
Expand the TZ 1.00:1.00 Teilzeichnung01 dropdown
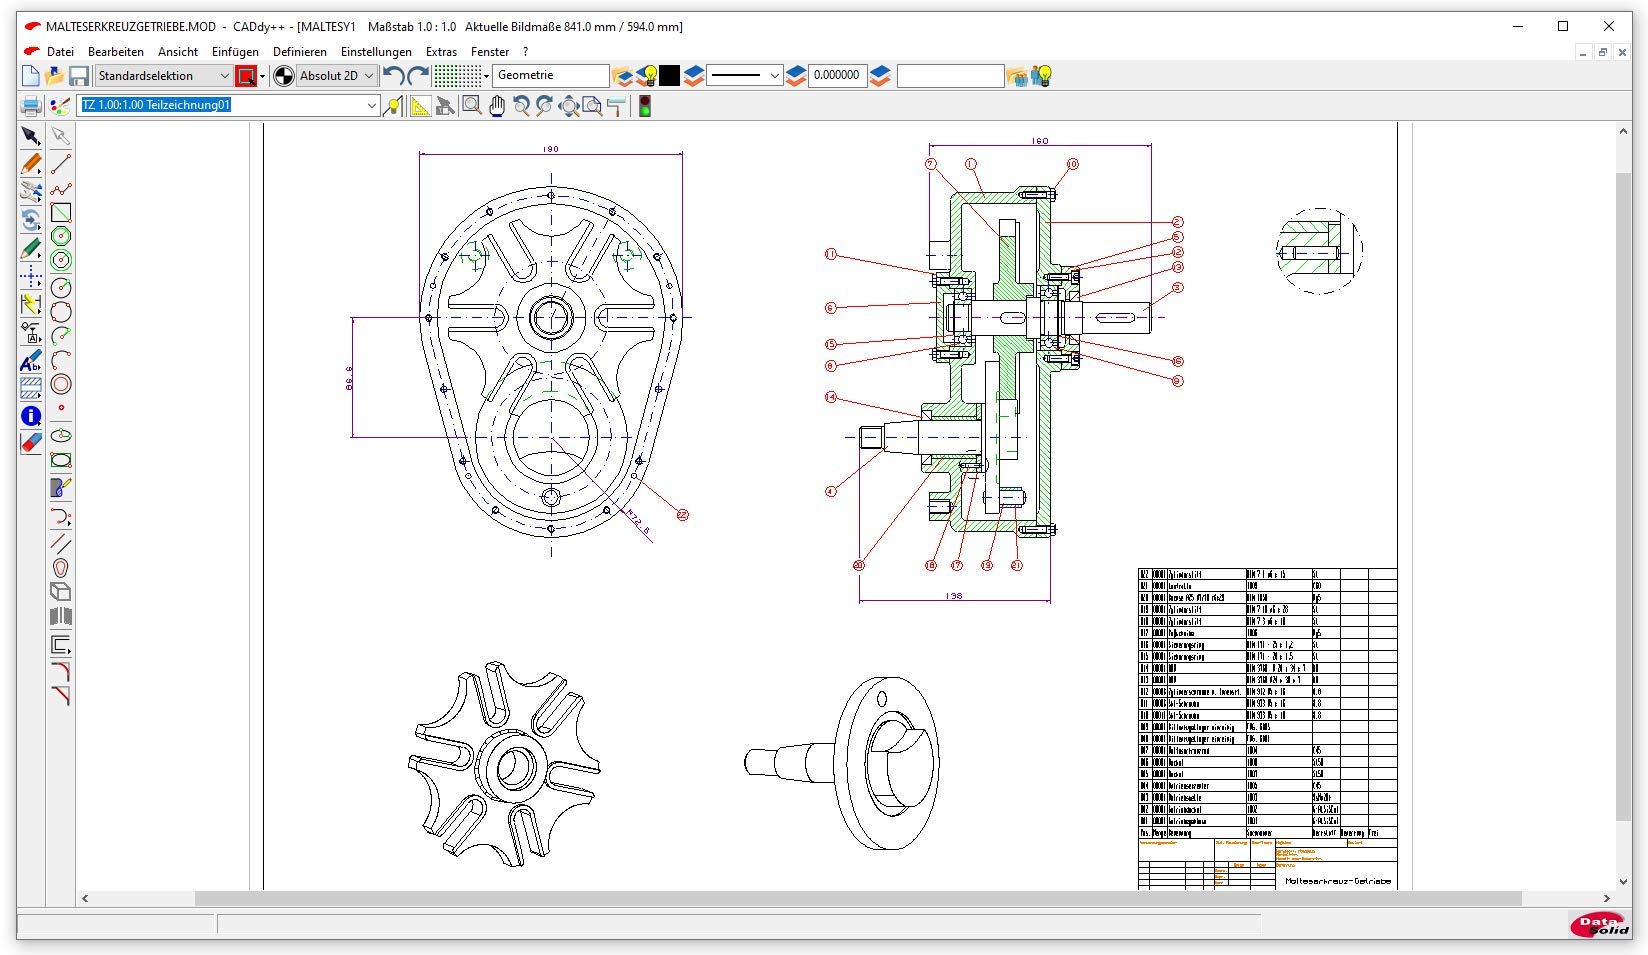tap(371, 105)
